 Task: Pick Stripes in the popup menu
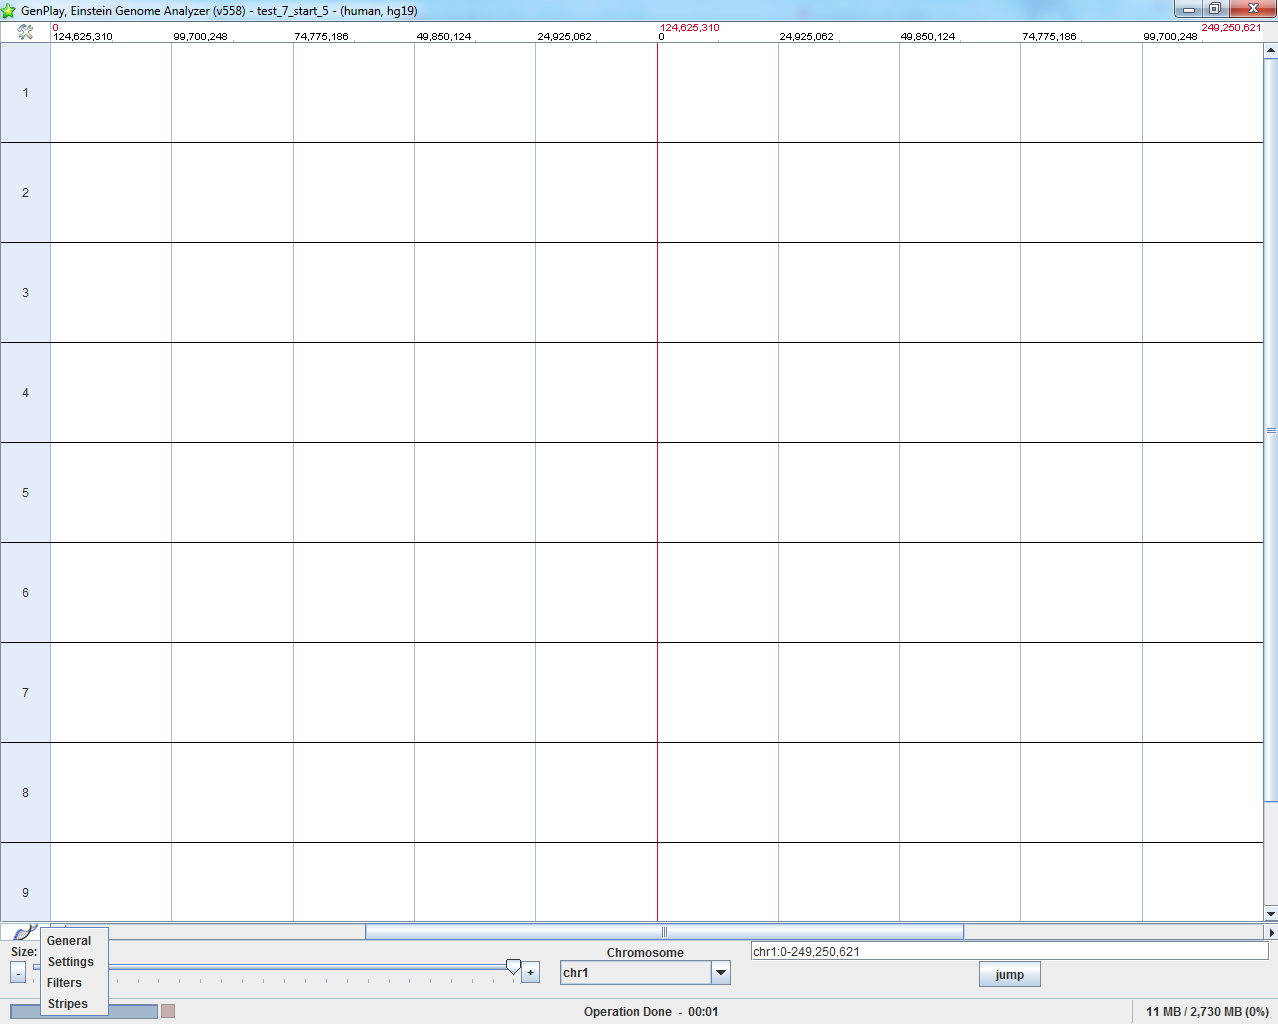click(x=68, y=1004)
